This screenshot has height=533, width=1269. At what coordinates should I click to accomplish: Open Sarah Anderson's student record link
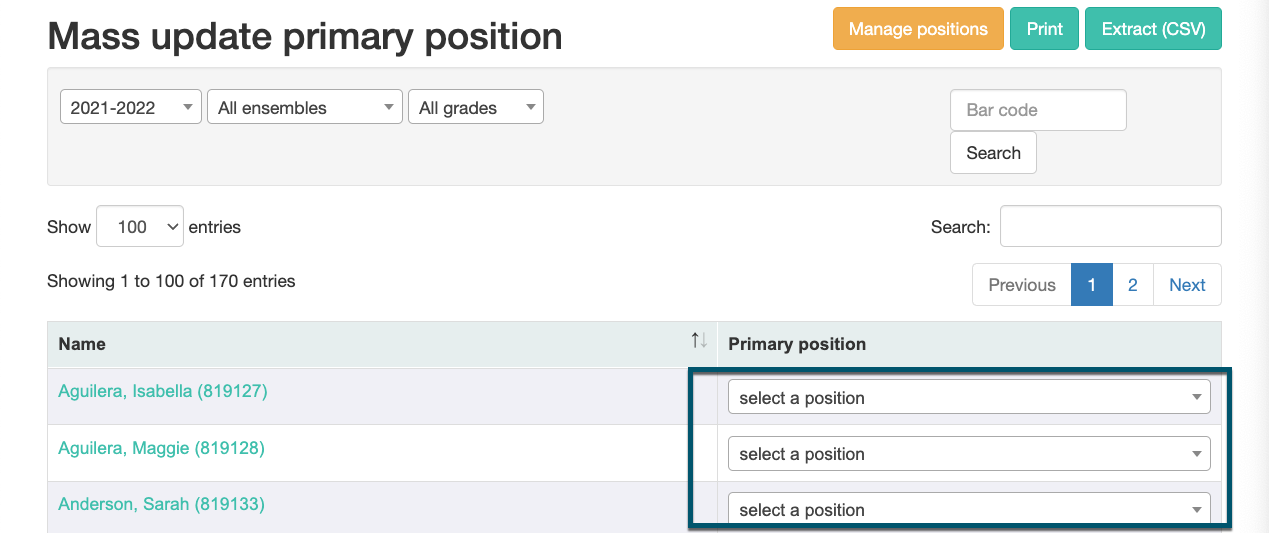(x=161, y=504)
